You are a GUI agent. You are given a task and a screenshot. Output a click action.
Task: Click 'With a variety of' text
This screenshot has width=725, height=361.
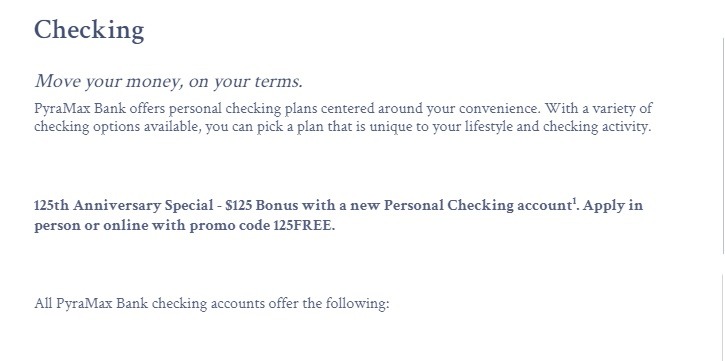(598, 109)
